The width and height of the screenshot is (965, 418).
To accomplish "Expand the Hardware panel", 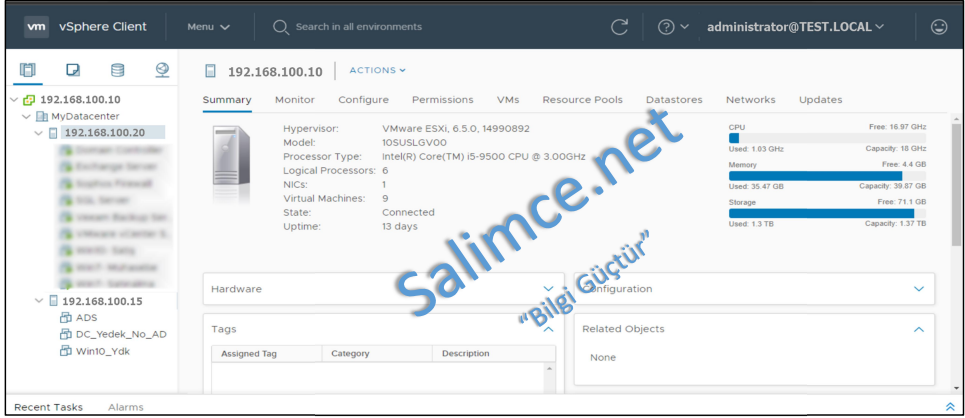I will pyautogui.click(x=547, y=289).
